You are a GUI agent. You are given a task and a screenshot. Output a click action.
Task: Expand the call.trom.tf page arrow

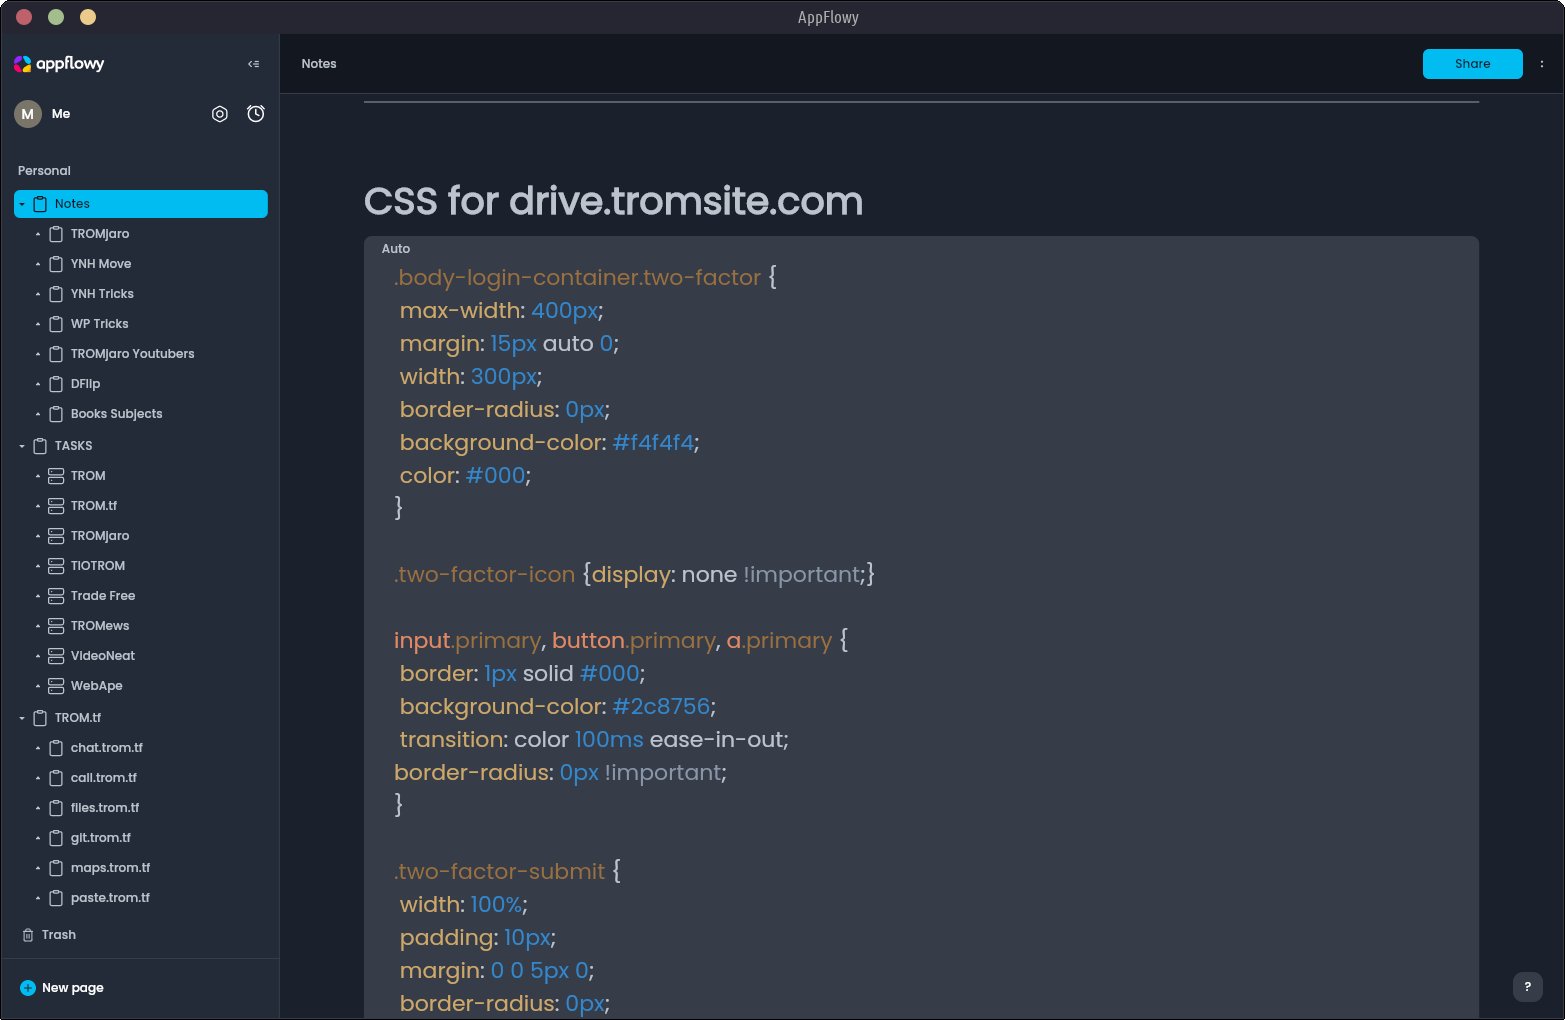(x=38, y=778)
